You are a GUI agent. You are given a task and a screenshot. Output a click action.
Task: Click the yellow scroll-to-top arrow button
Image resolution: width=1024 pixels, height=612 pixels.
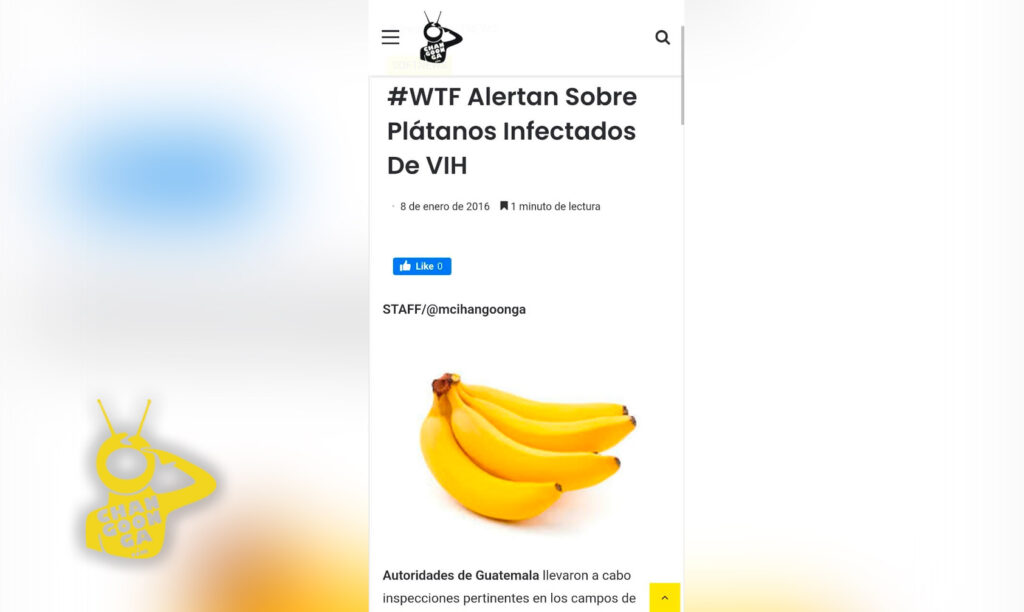(665, 597)
